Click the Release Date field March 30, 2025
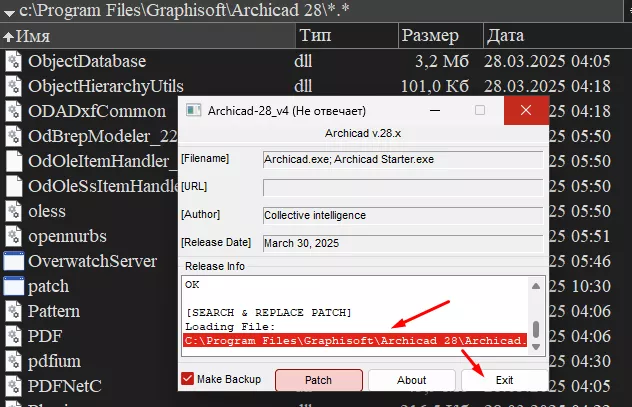This screenshot has width=632, height=407. [403, 243]
